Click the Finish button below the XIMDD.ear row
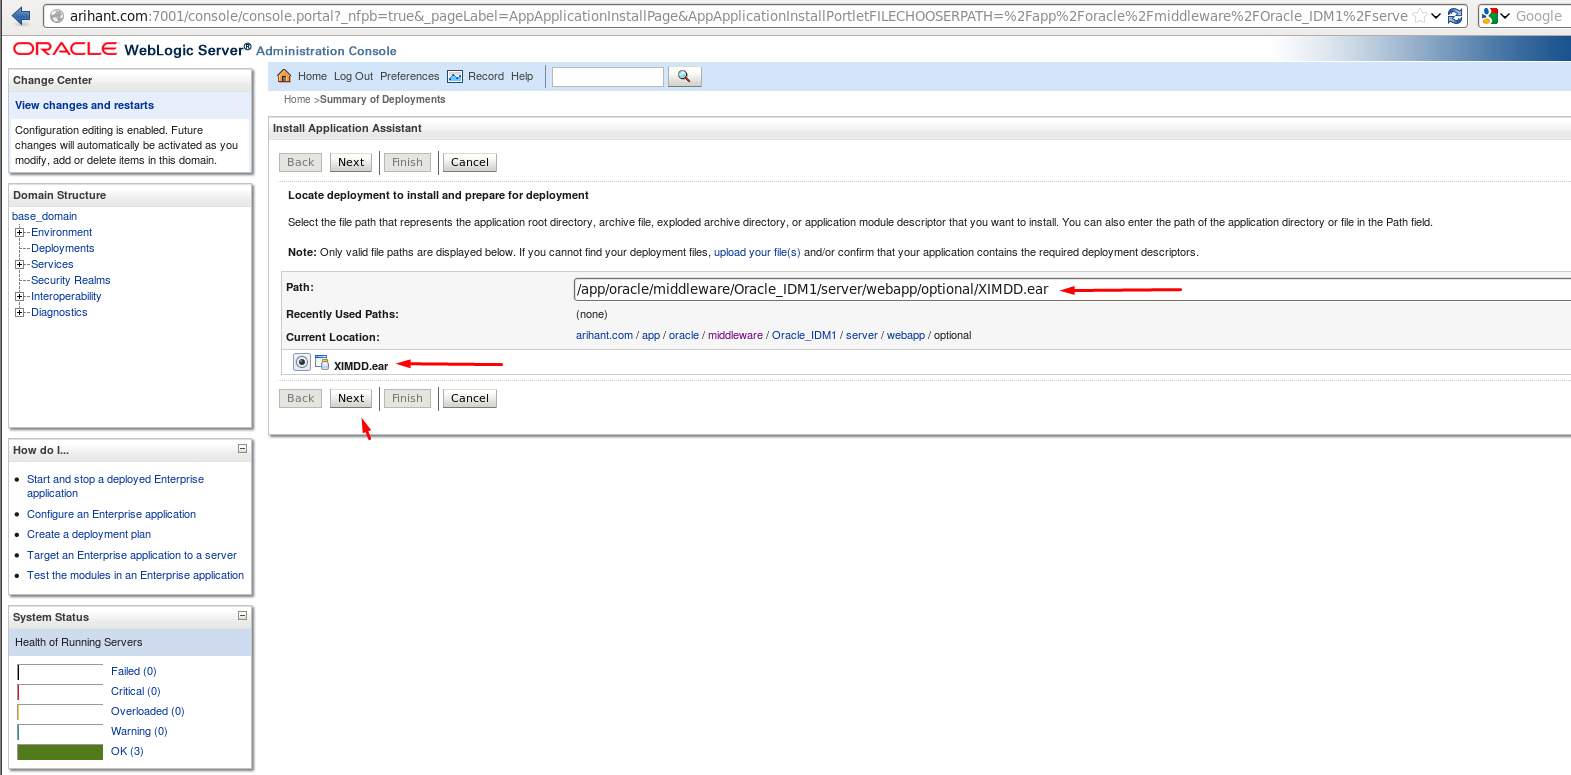This screenshot has height=775, width=1571. (x=408, y=398)
